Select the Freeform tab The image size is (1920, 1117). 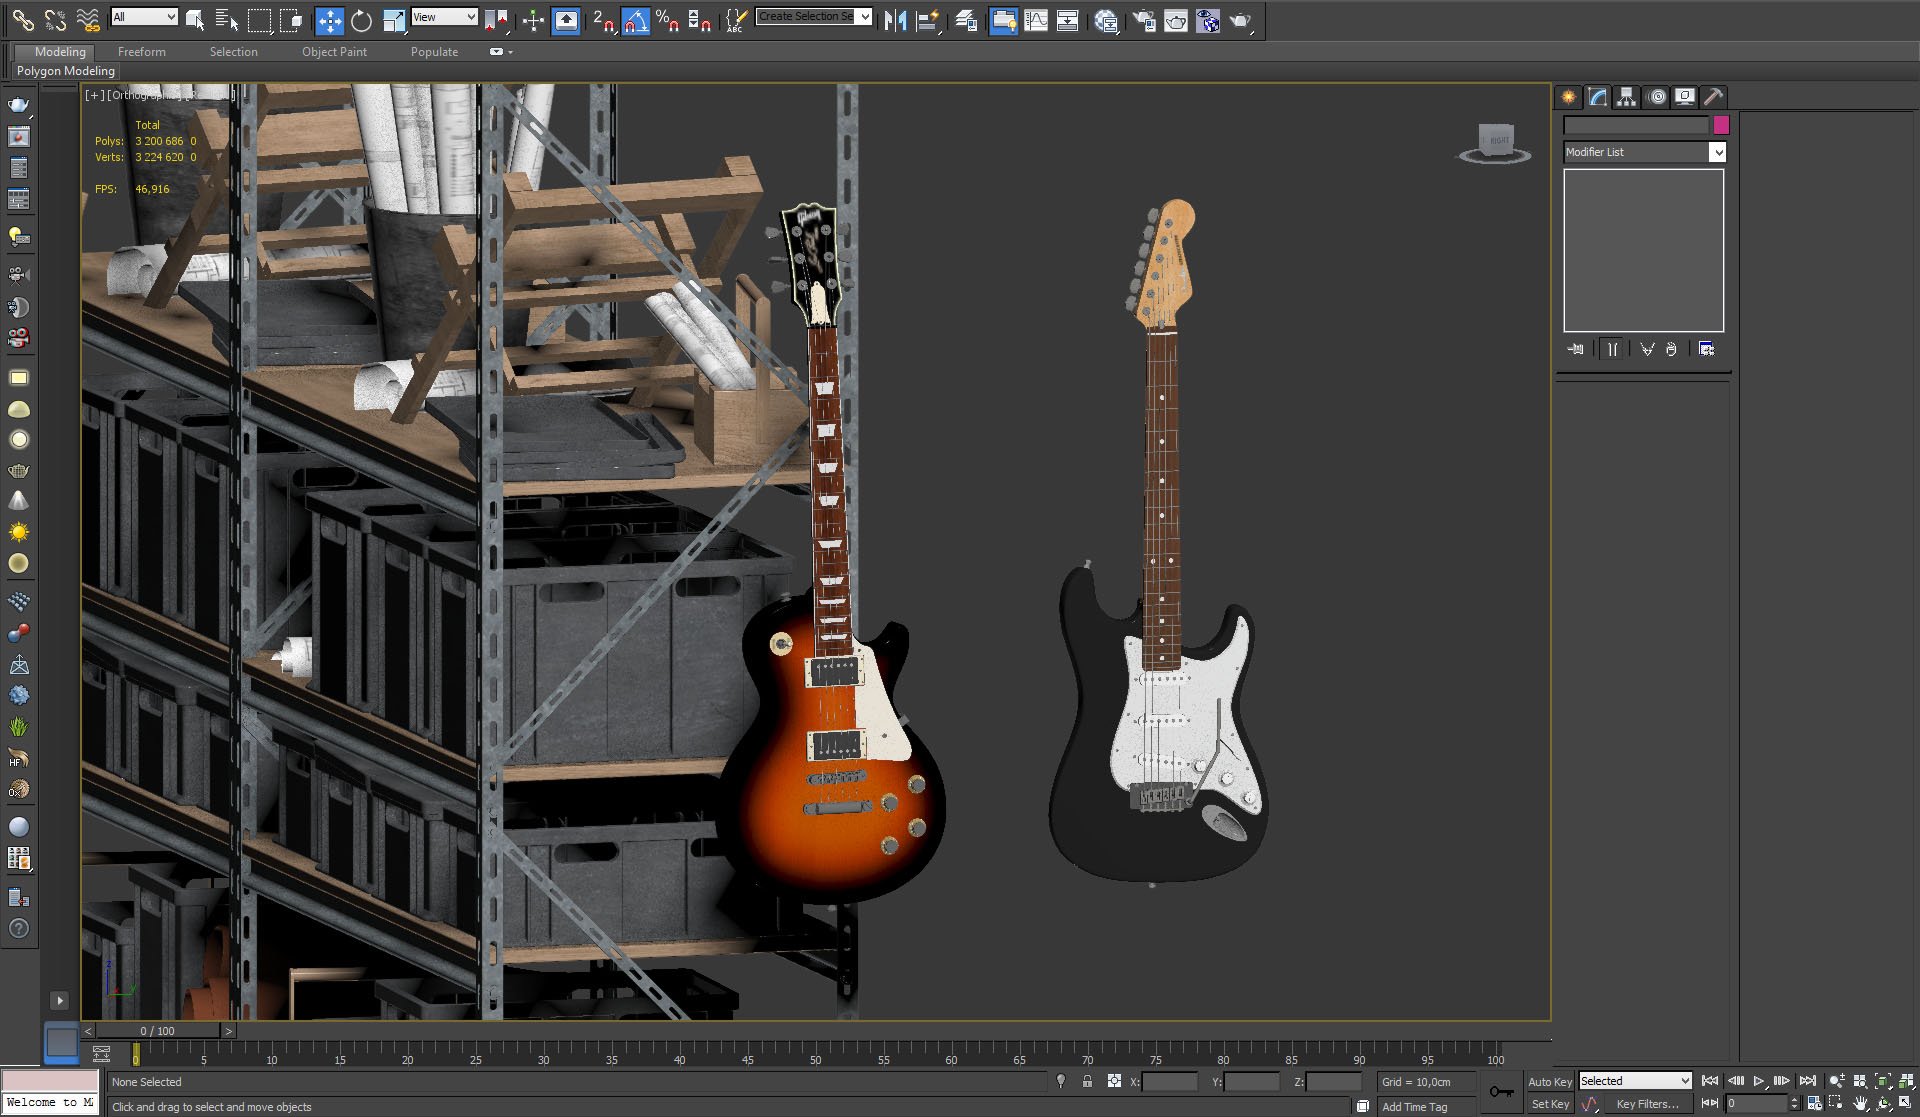pyautogui.click(x=141, y=51)
